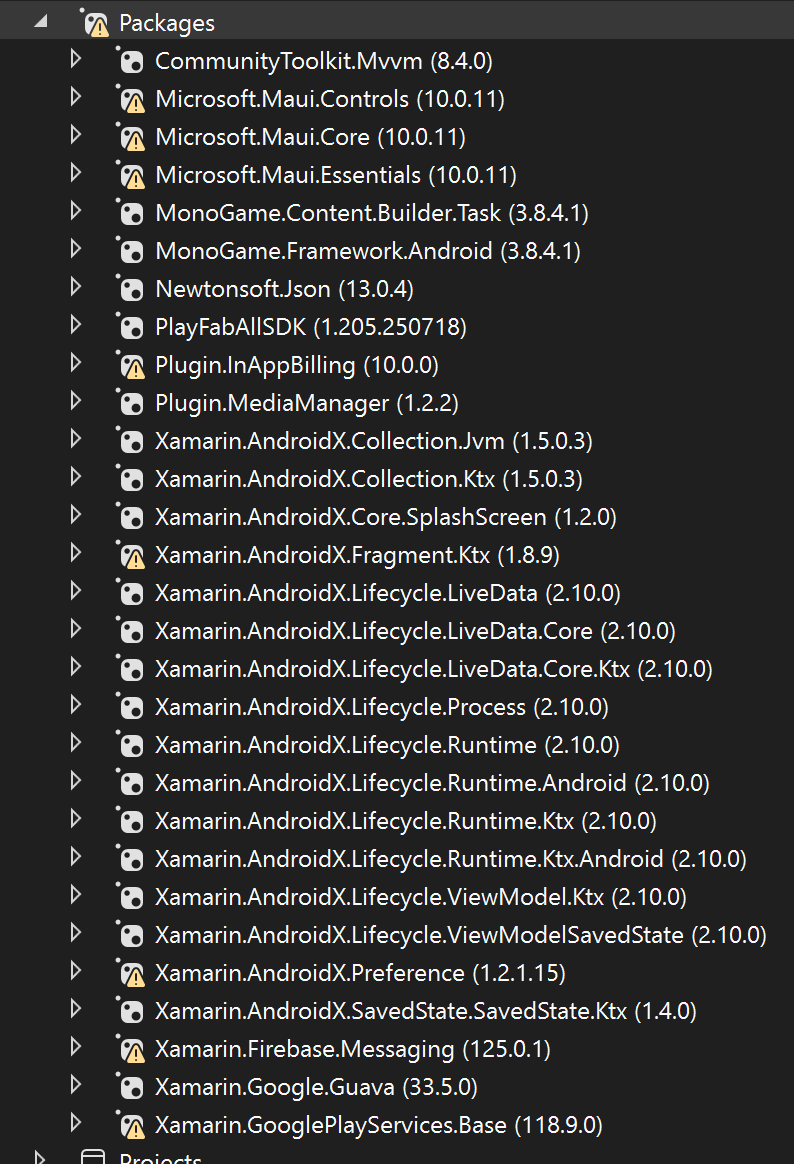Click Xamarin.AndroidX.SavedState.SavedState.Ktx package icon
Screen dimensions: 794x1164
click(x=131, y=1011)
